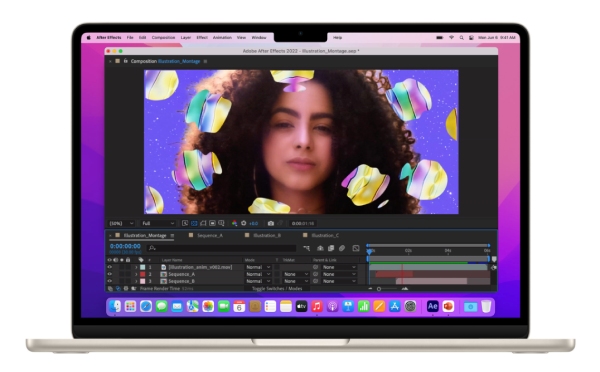This screenshot has height=372, width=600.
Task: Switch to the Sequence_A timeline tab
Action: (x=210, y=235)
